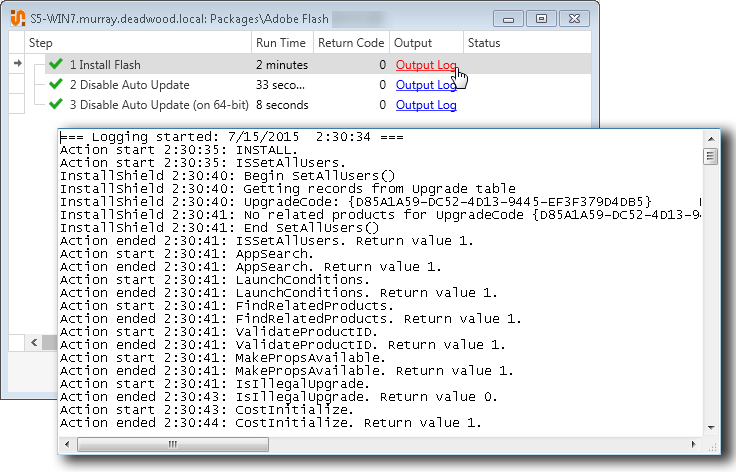Click the current-row arrow indicator next to step 1
The image size is (736, 472).
pos(16,65)
